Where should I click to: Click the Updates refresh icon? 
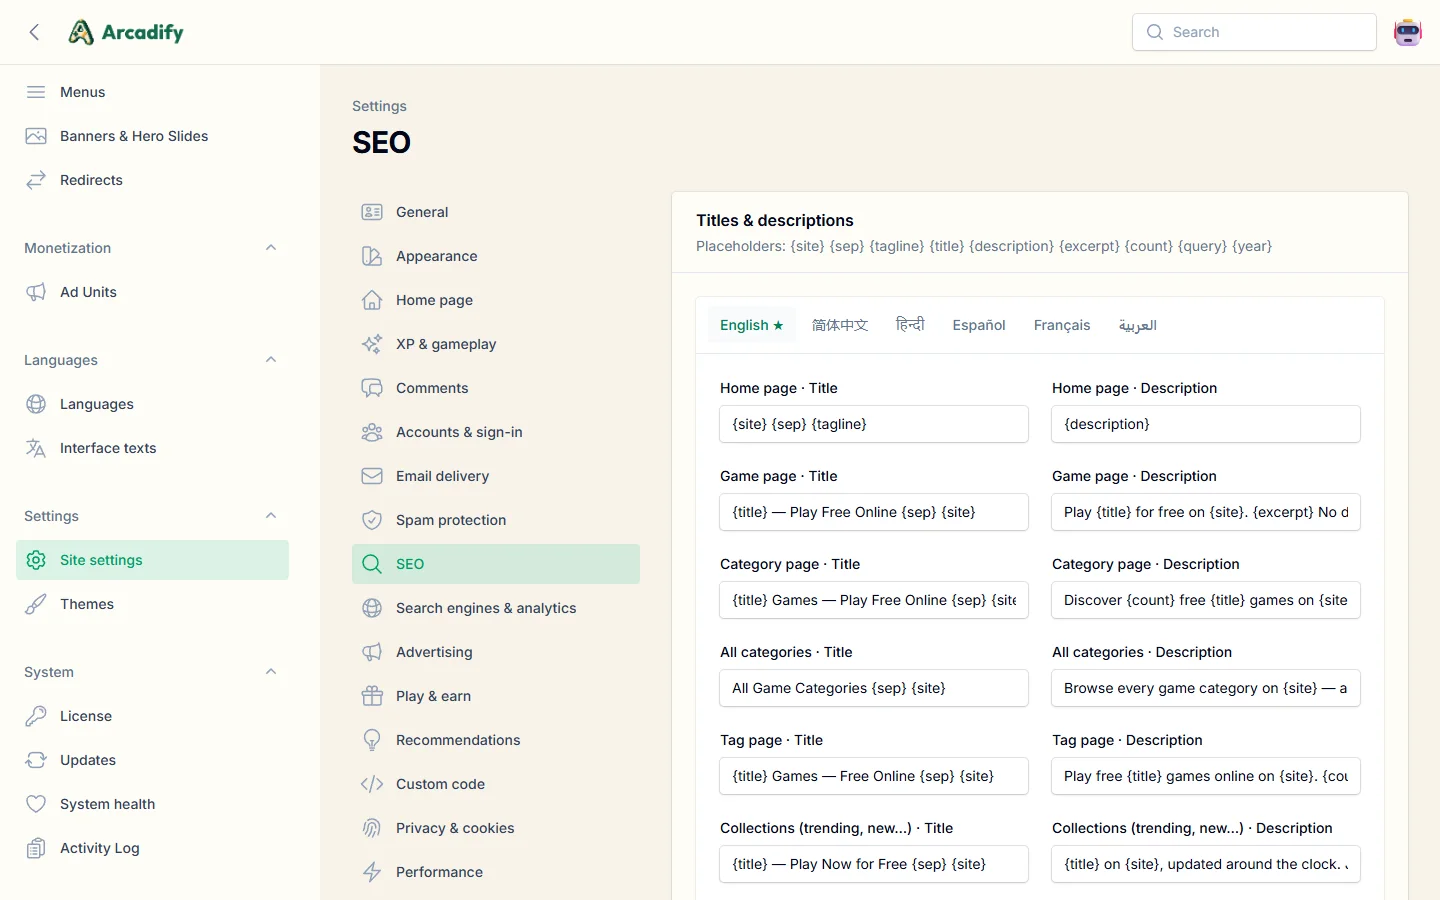pyautogui.click(x=36, y=760)
